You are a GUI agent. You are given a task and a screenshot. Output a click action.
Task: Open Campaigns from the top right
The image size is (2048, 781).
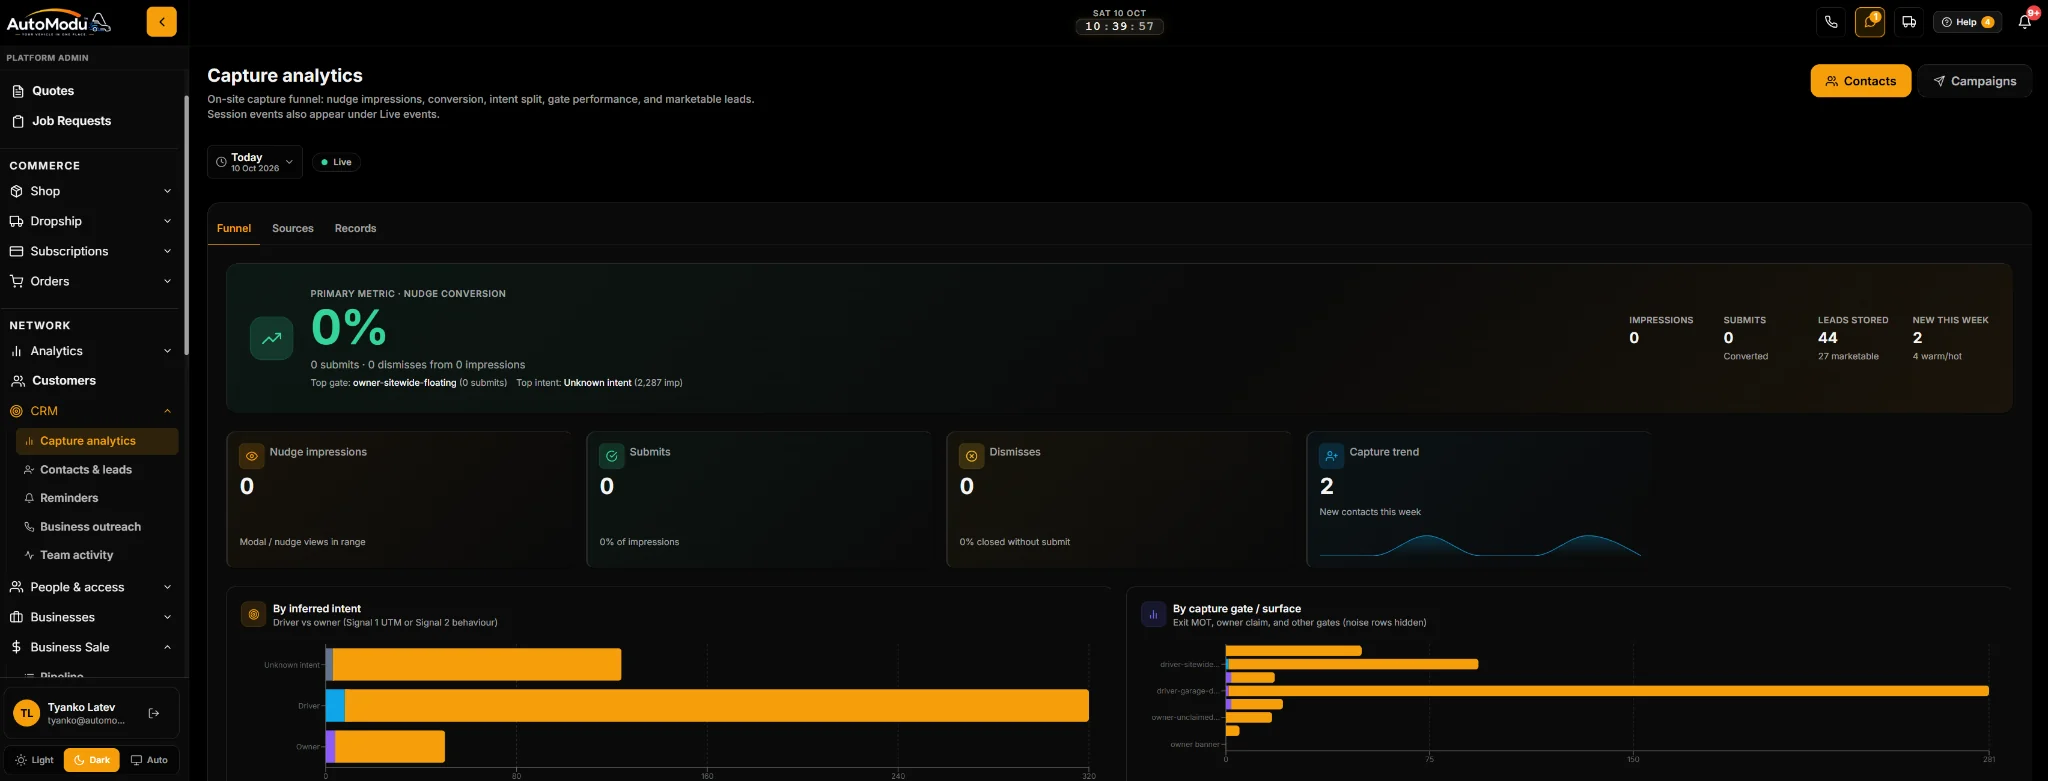click(1974, 81)
